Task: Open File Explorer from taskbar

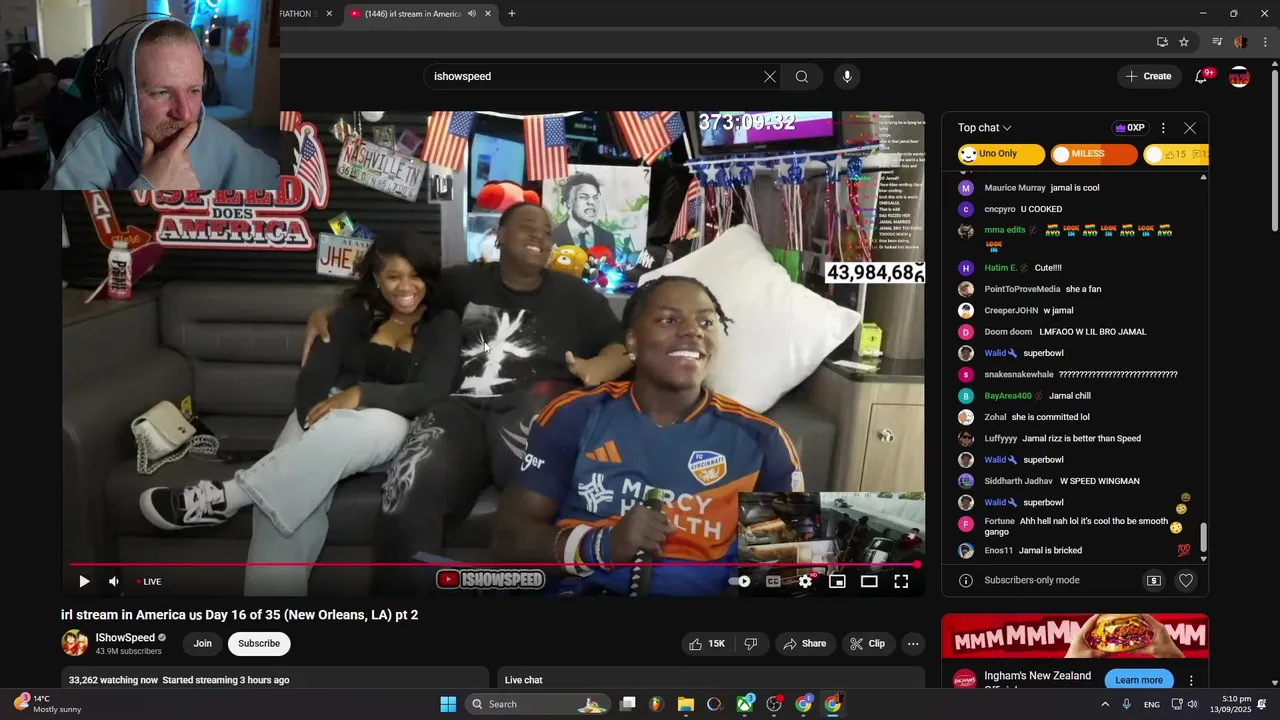Action: click(x=685, y=704)
